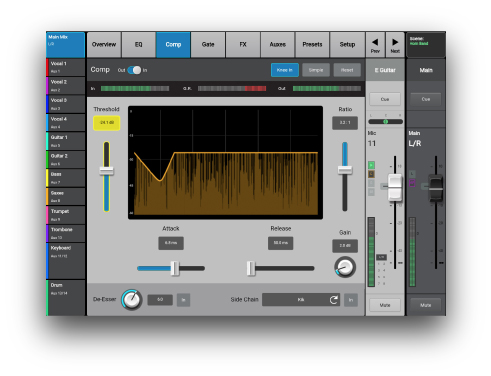Click the Main L/R fader cap
Screen dimensions: 491x376
436,188
